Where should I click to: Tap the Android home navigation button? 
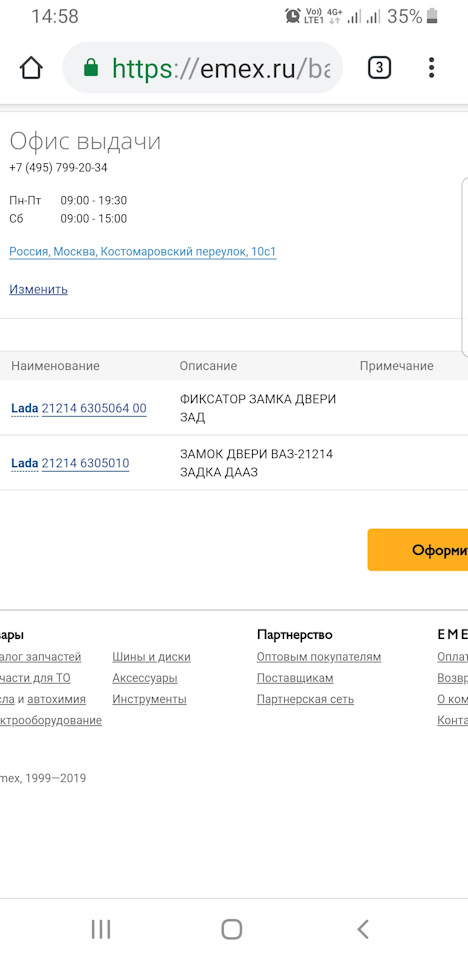pyautogui.click(x=232, y=929)
